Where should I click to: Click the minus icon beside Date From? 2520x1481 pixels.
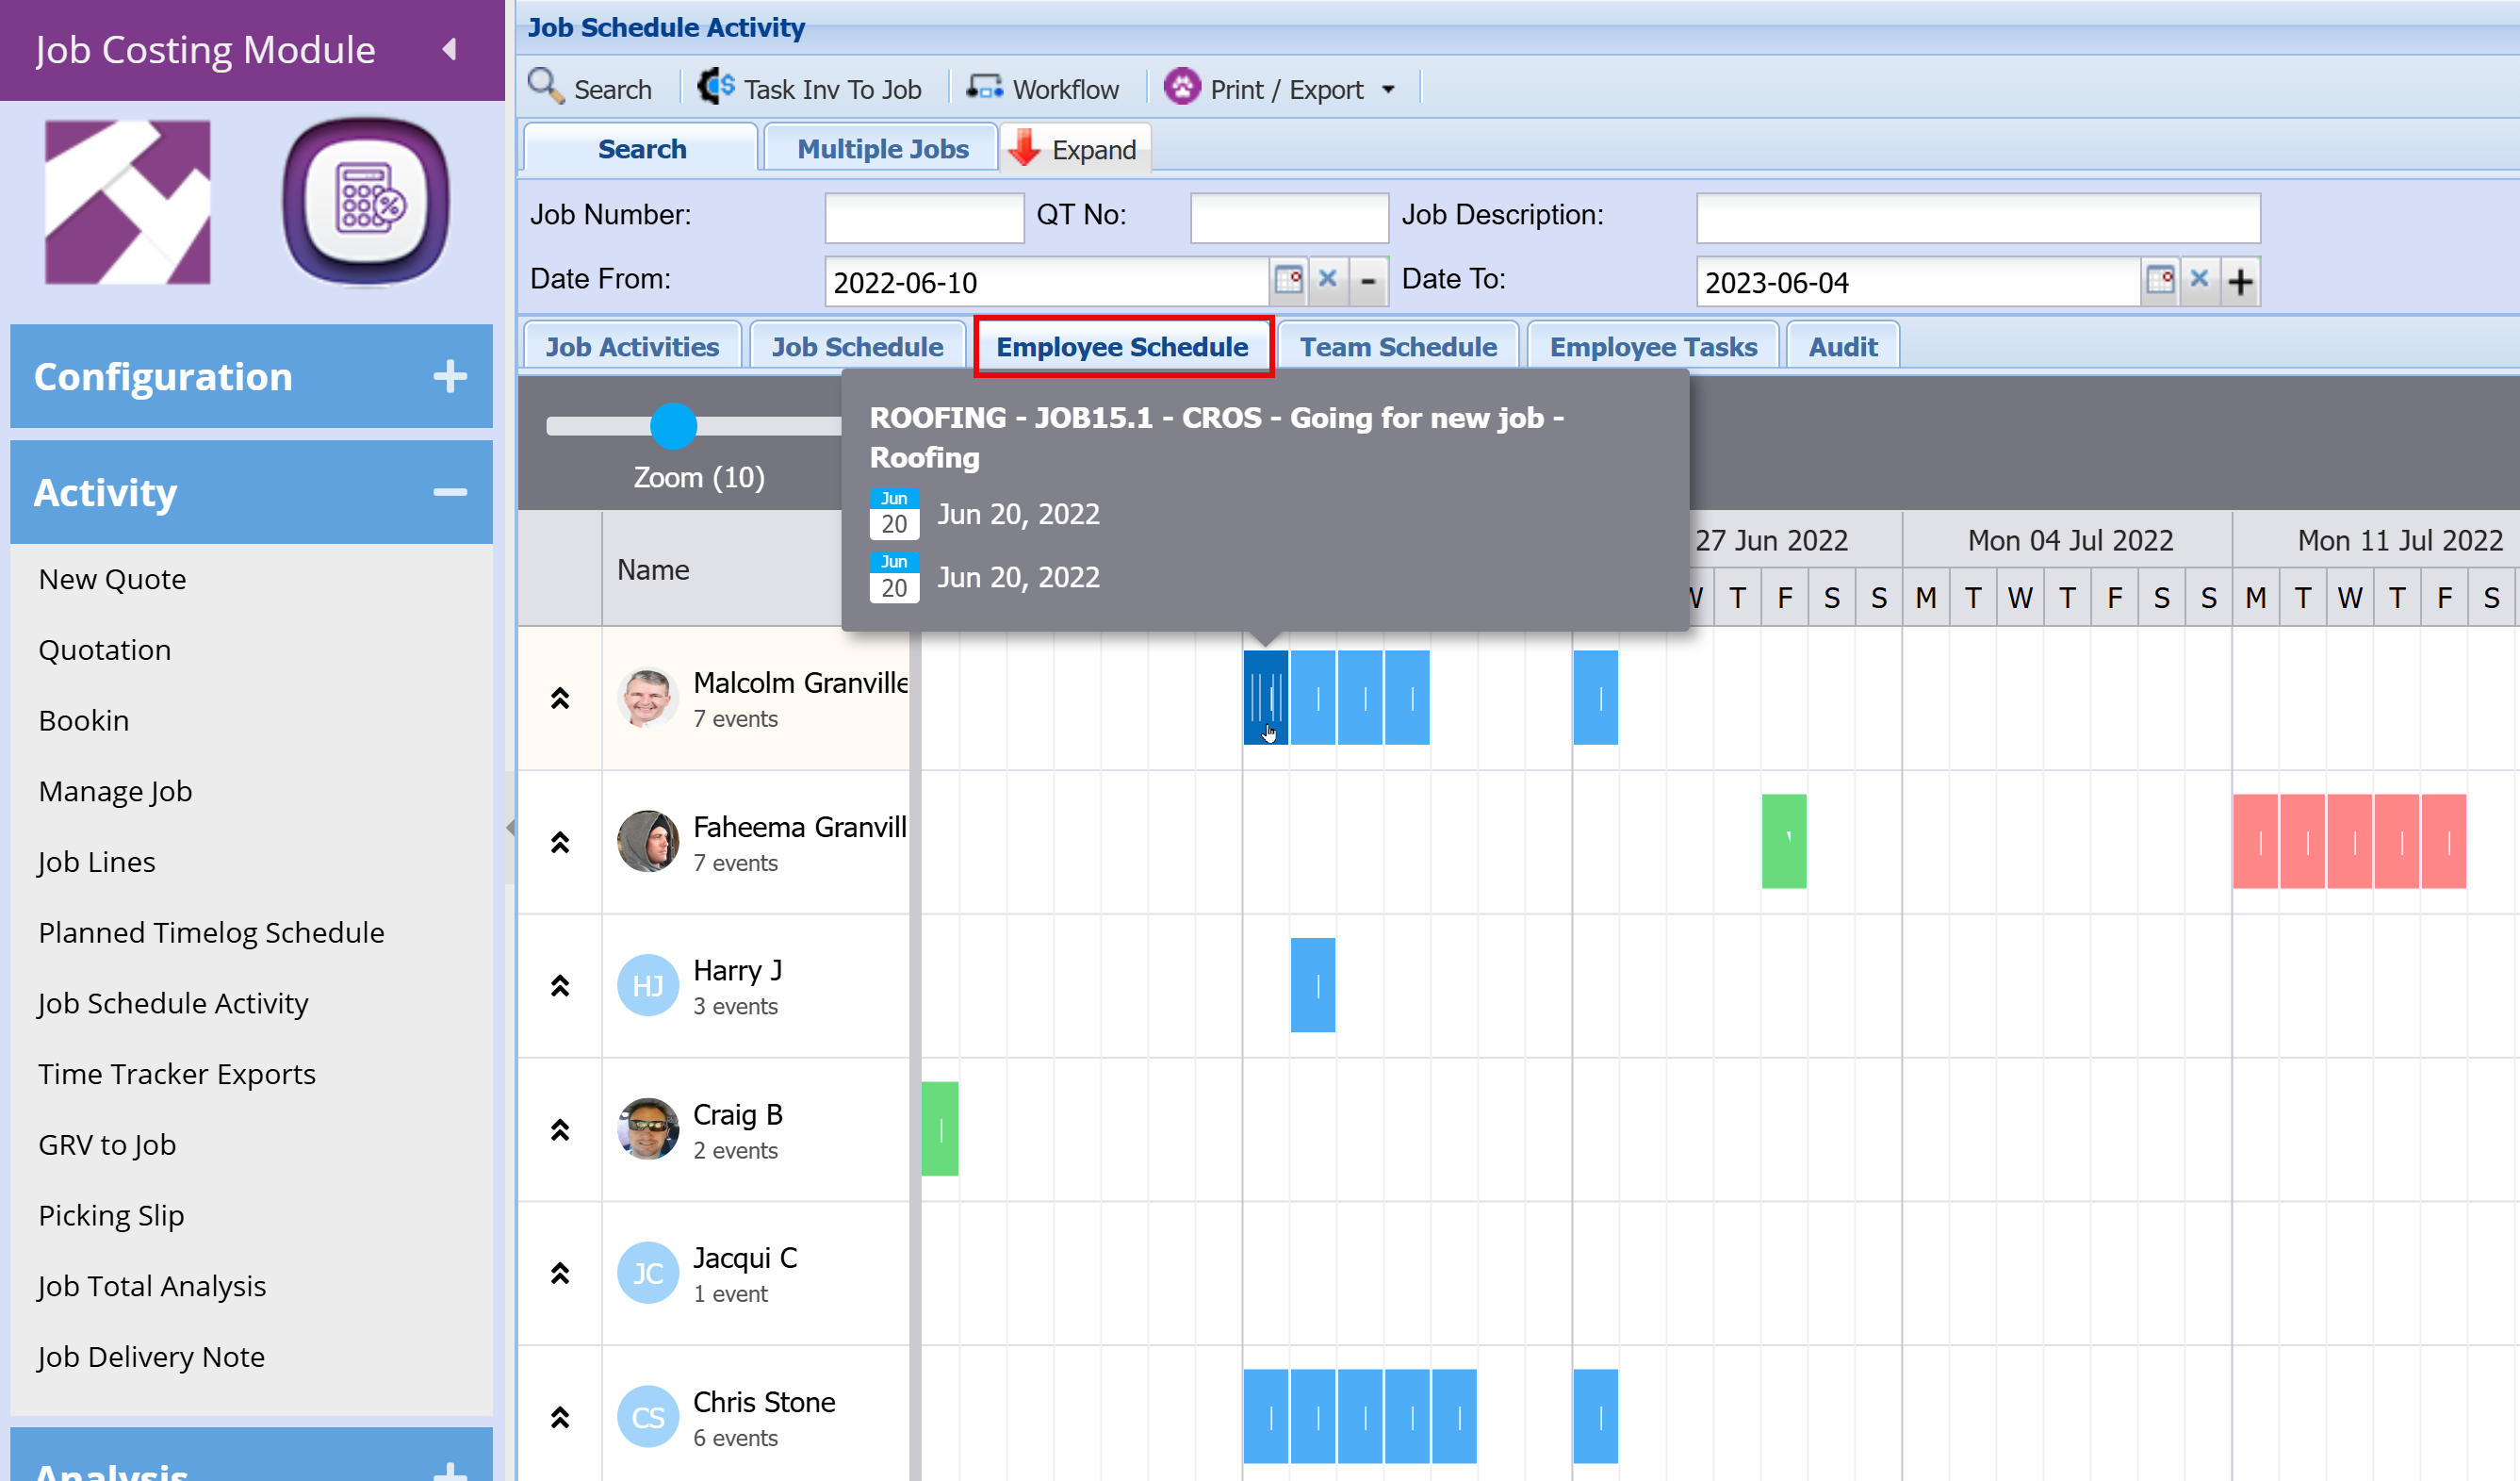[1368, 281]
